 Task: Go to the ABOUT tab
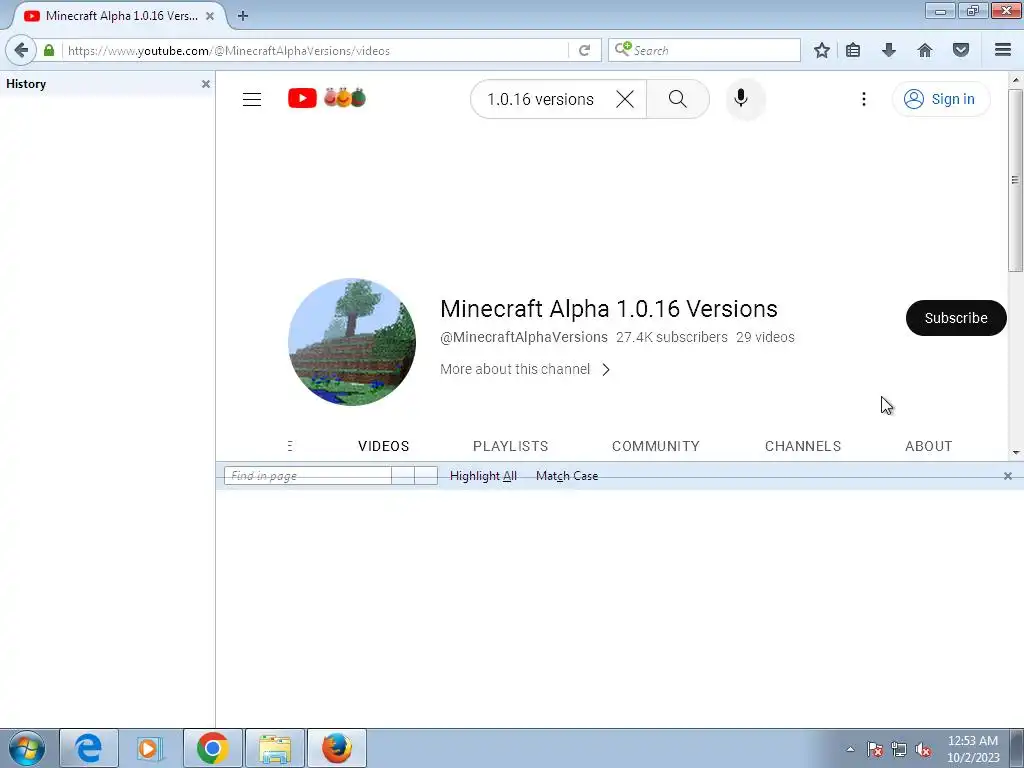point(929,446)
